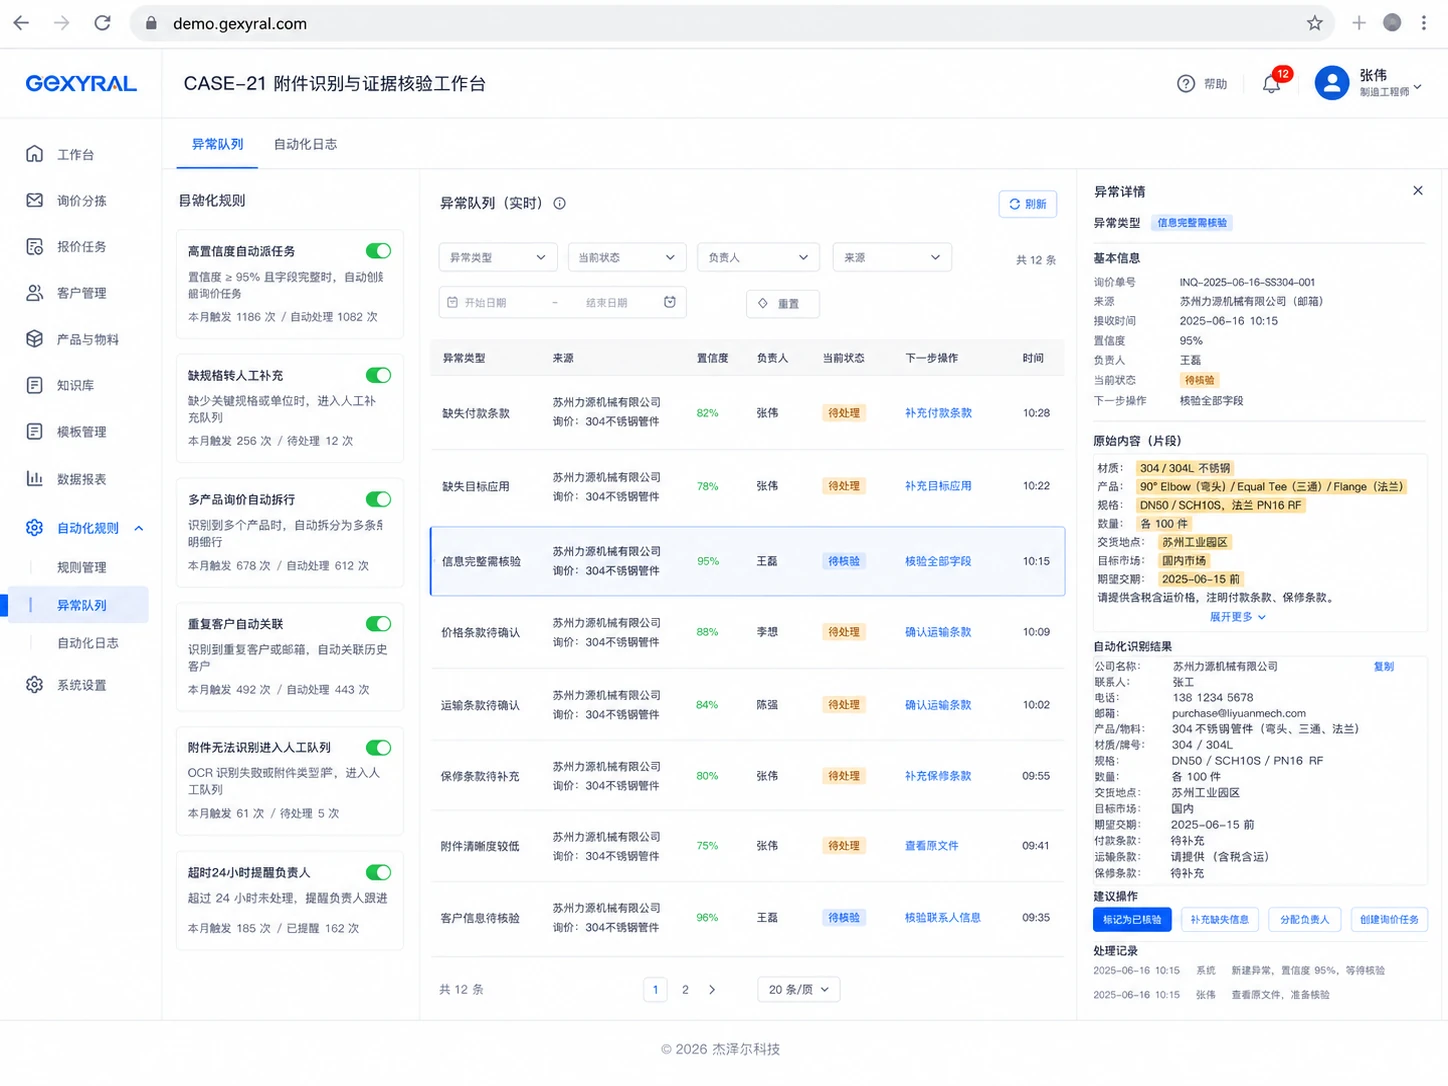
Task: Click the 重置 filter button
Action: pos(783,303)
